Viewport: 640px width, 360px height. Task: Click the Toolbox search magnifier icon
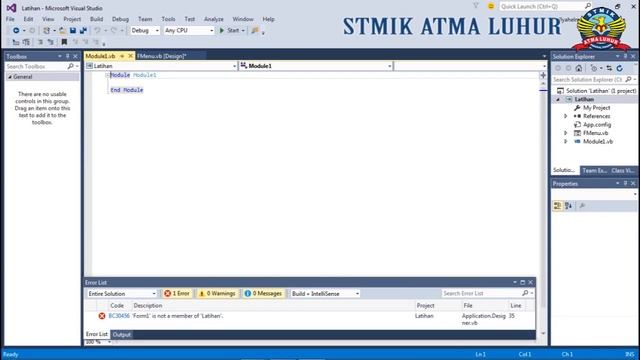pos(70,66)
